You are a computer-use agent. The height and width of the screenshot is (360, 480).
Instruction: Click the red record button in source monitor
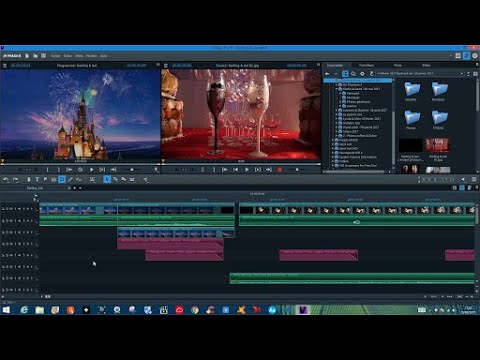pos(280,170)
